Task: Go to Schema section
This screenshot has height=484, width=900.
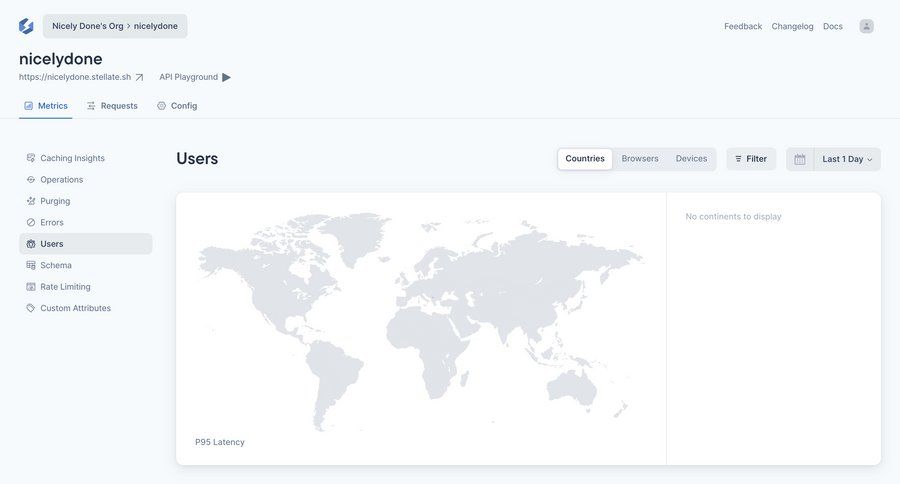Action: pyautogui.click(x=86, y=265)
